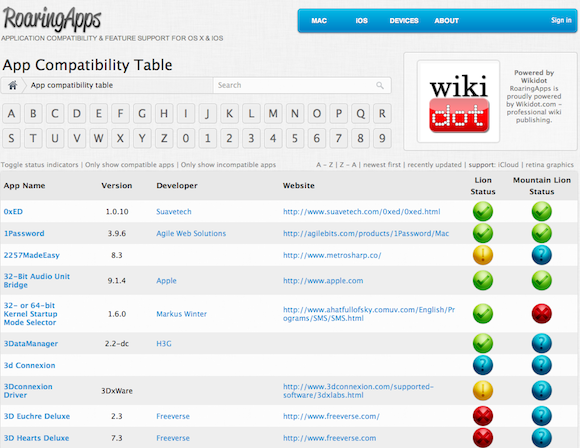The height and width of the screenshot is (448, 580).
Task: Click in the Search field
Action: click(302, 85)
